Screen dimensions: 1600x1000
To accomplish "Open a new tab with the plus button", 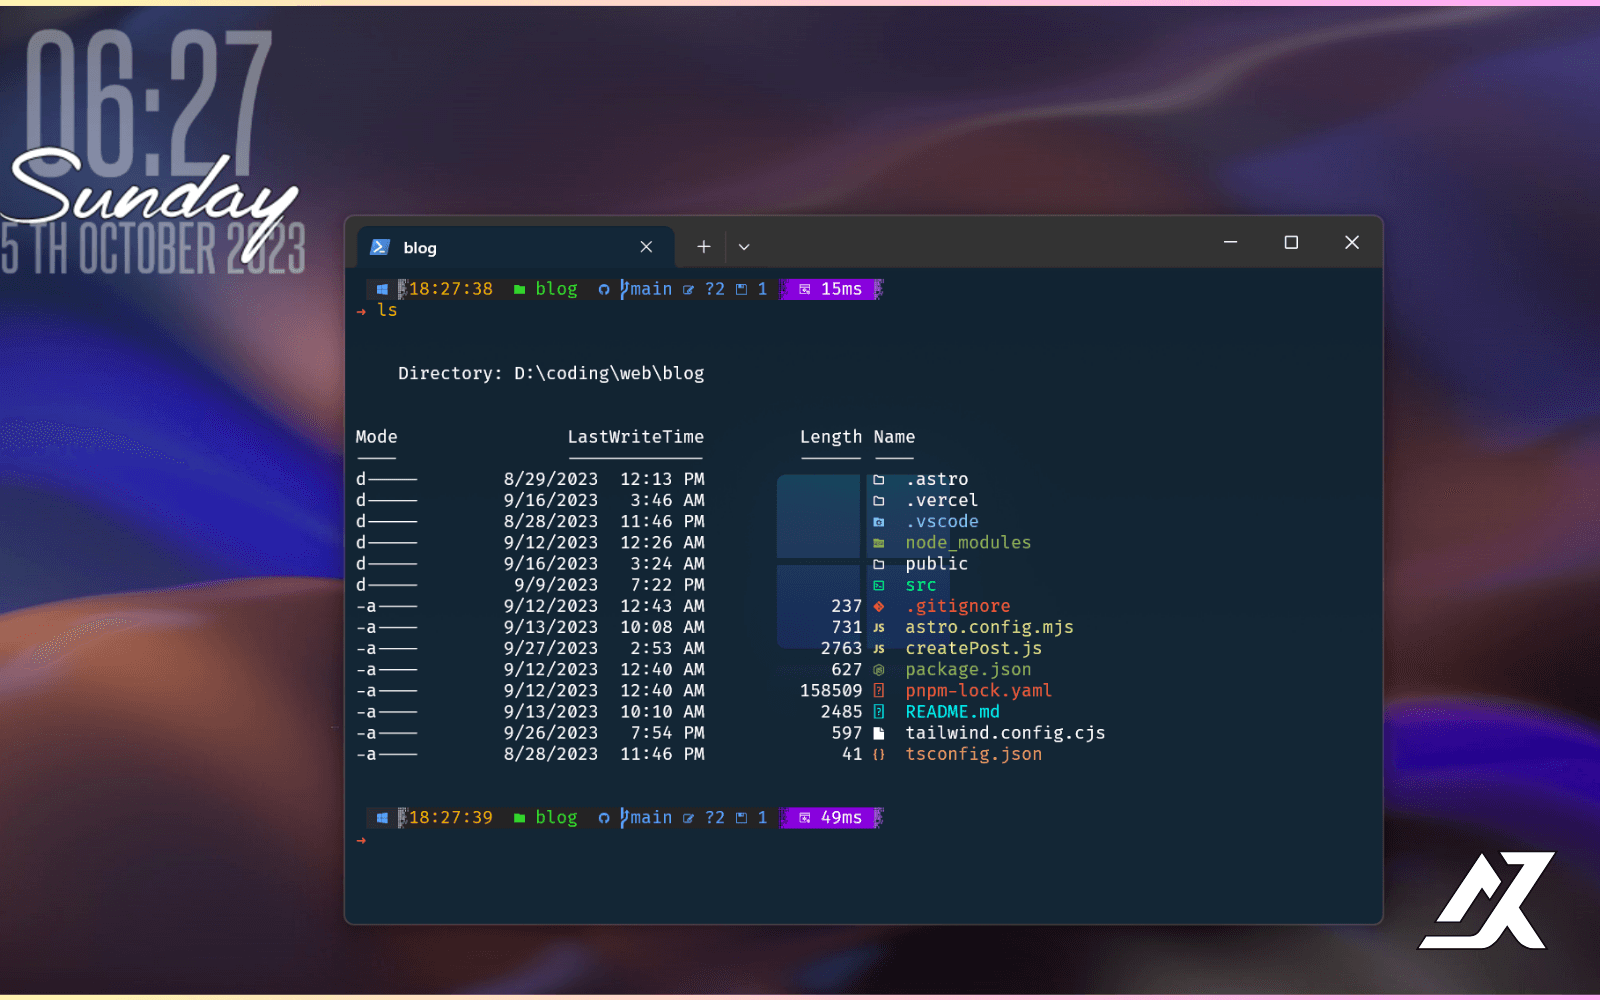I will point(703,246).
